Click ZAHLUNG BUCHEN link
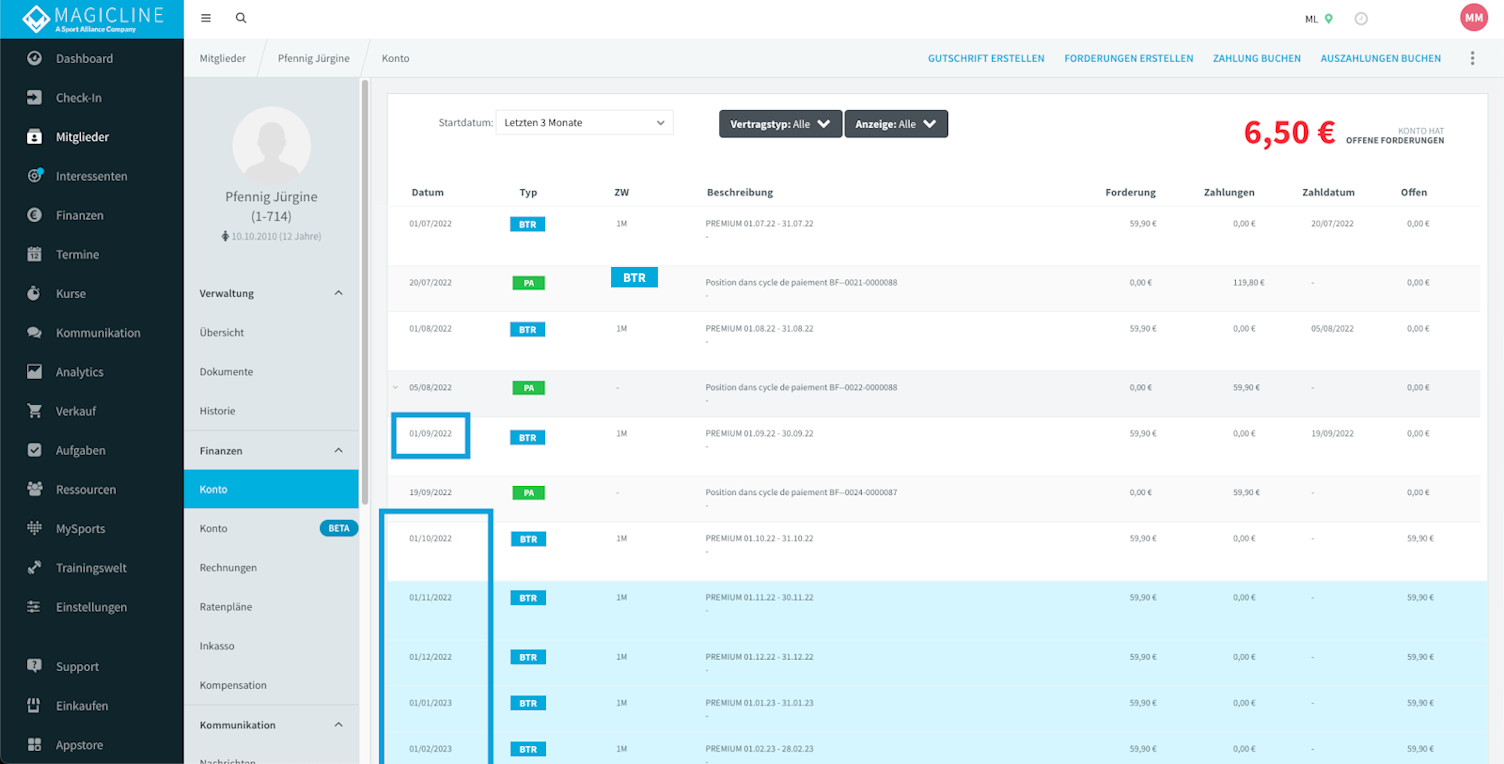This screenshot has width=1504, height=764. (1257, 59)
